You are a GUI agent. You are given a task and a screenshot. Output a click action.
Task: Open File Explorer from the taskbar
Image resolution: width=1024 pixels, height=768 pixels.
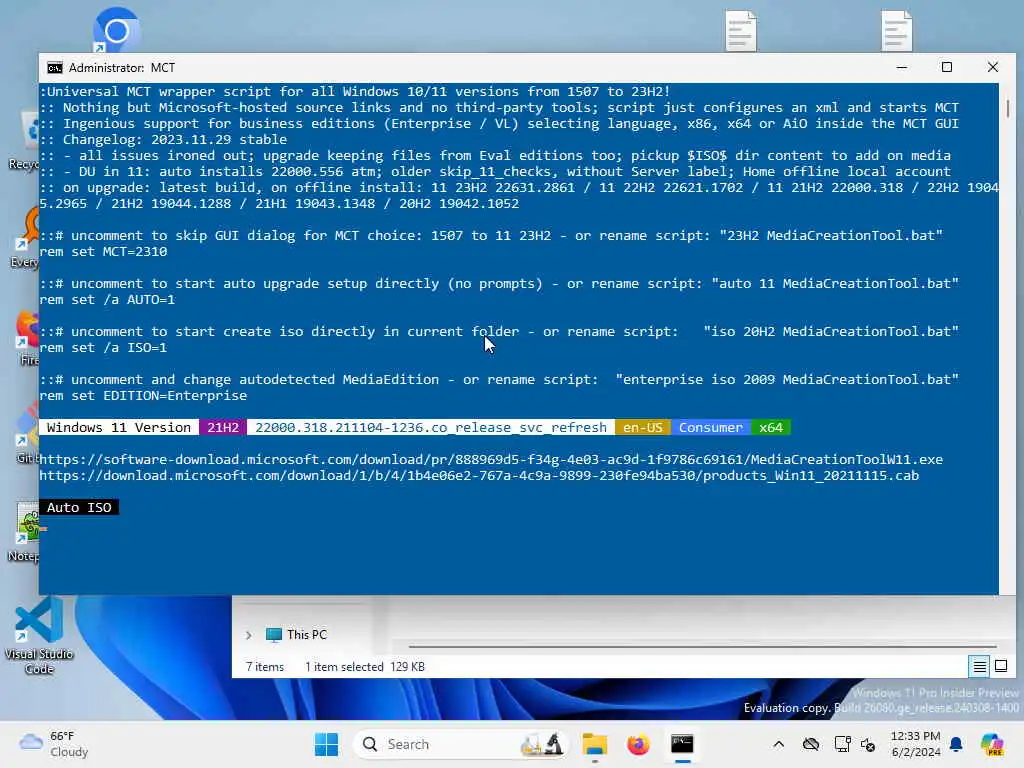pos(595,744)
